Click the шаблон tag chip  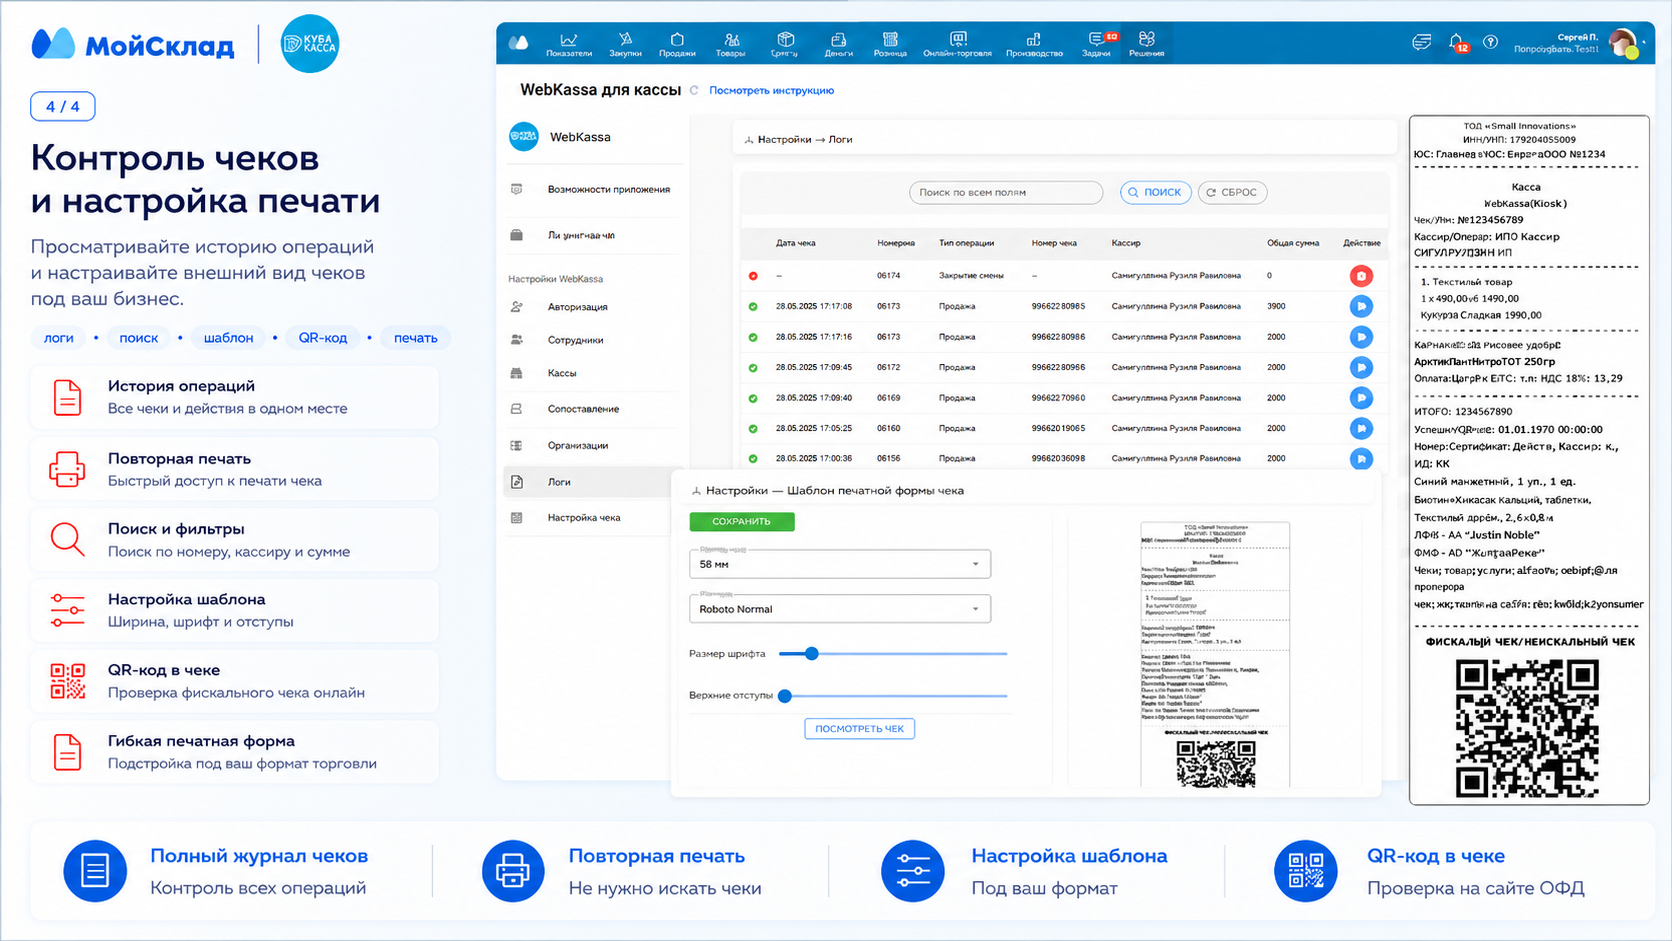coord(229,338)
